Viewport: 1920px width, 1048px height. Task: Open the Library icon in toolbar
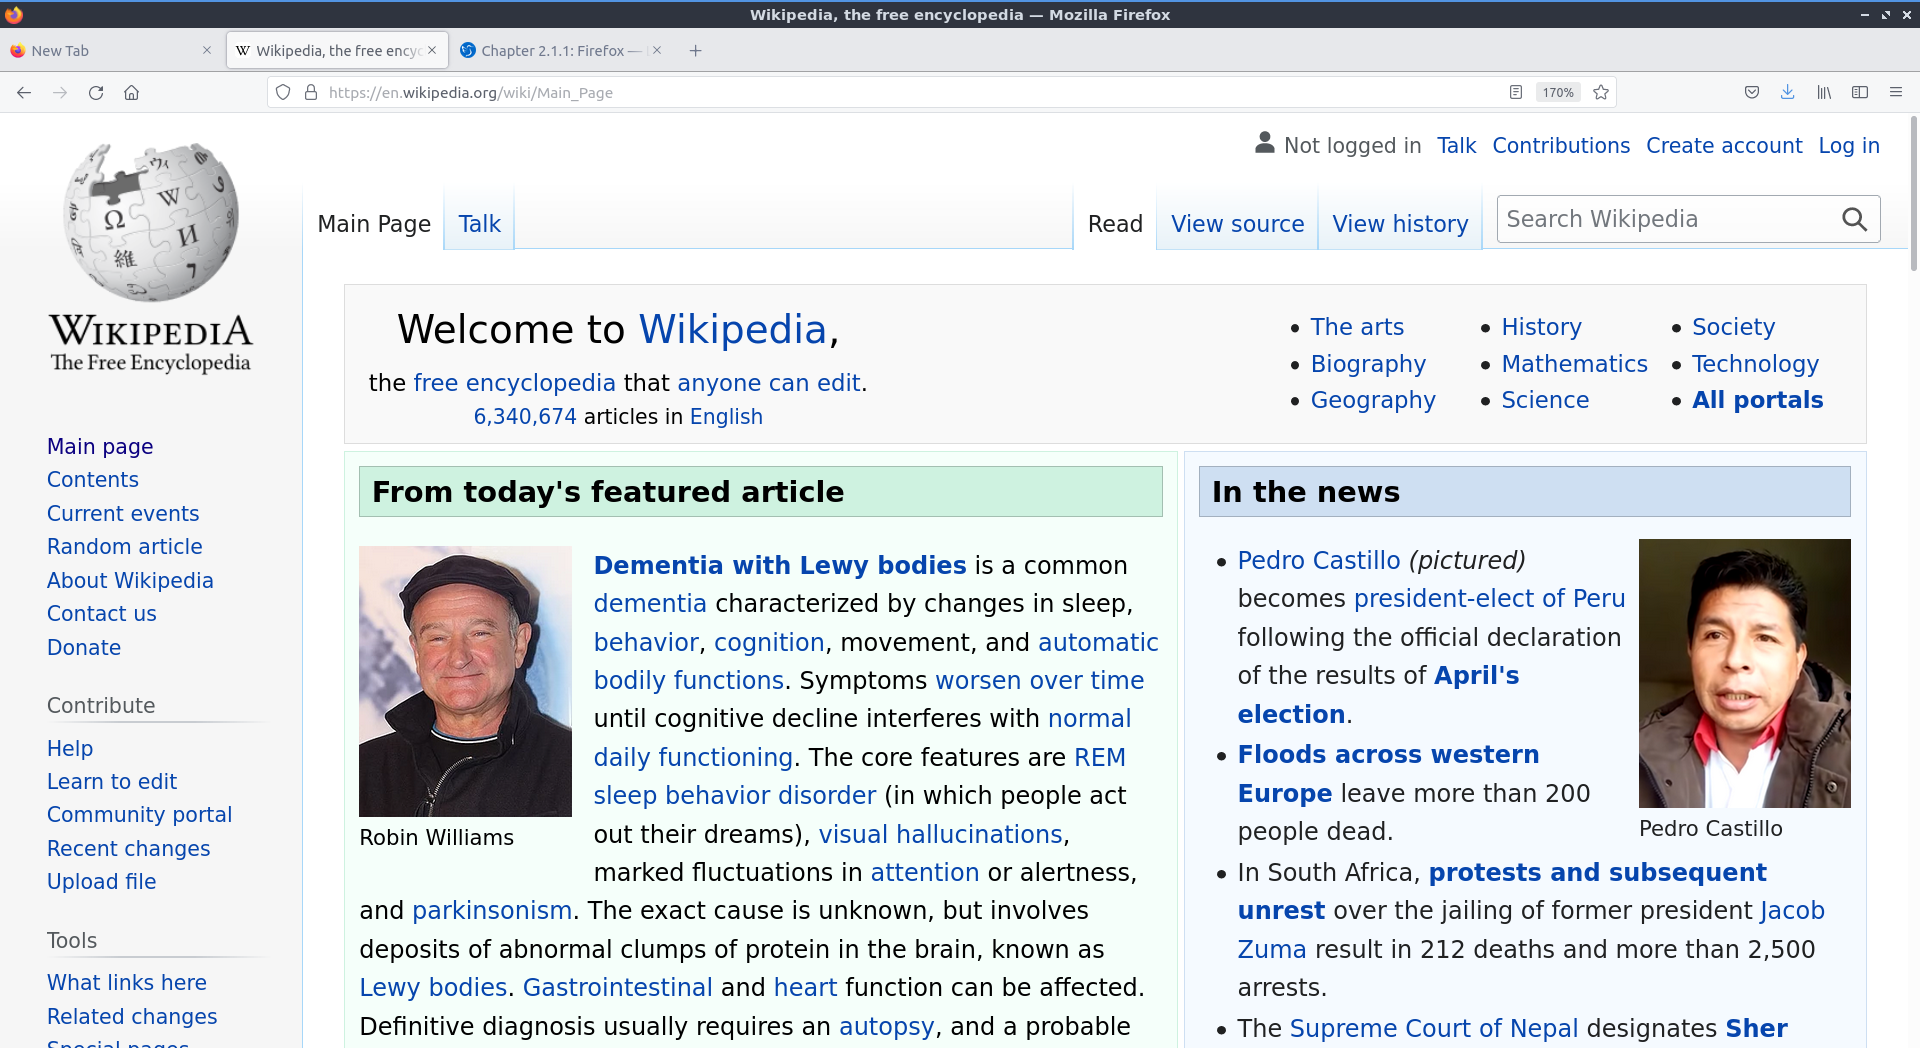pos(1824,93)
